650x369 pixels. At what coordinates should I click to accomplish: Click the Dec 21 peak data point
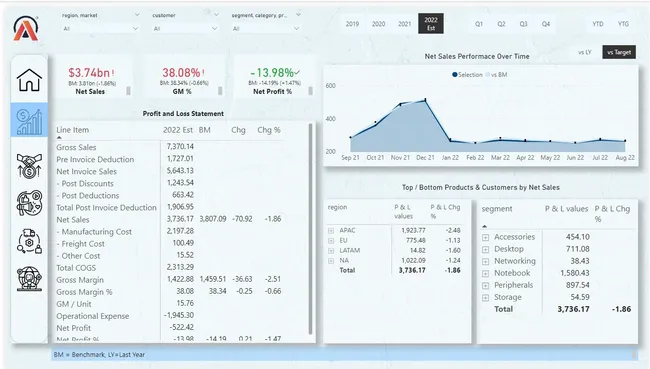pos(425,100)
